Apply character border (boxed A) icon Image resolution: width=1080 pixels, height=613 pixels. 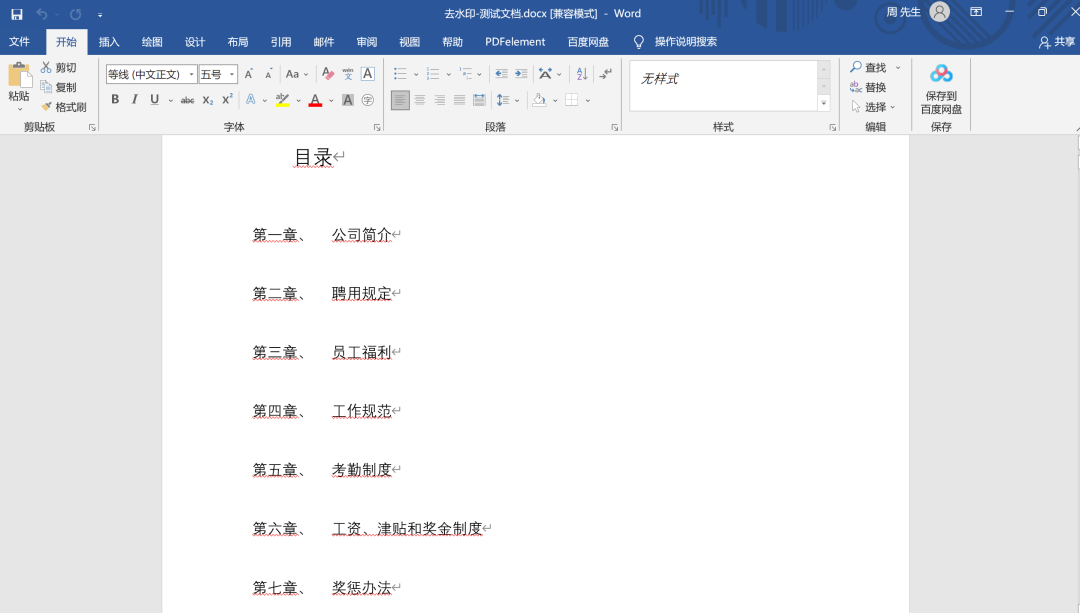click(x=368, y=74)
